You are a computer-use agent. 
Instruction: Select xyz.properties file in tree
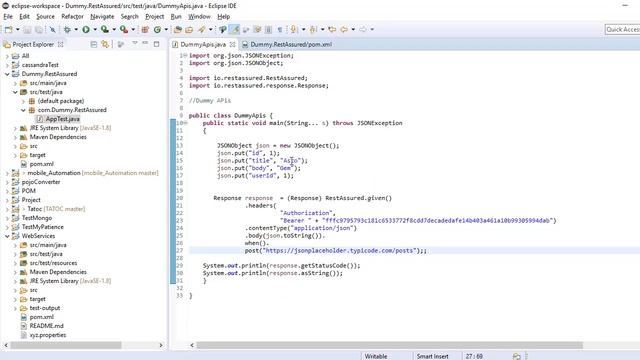pos(48,335)
